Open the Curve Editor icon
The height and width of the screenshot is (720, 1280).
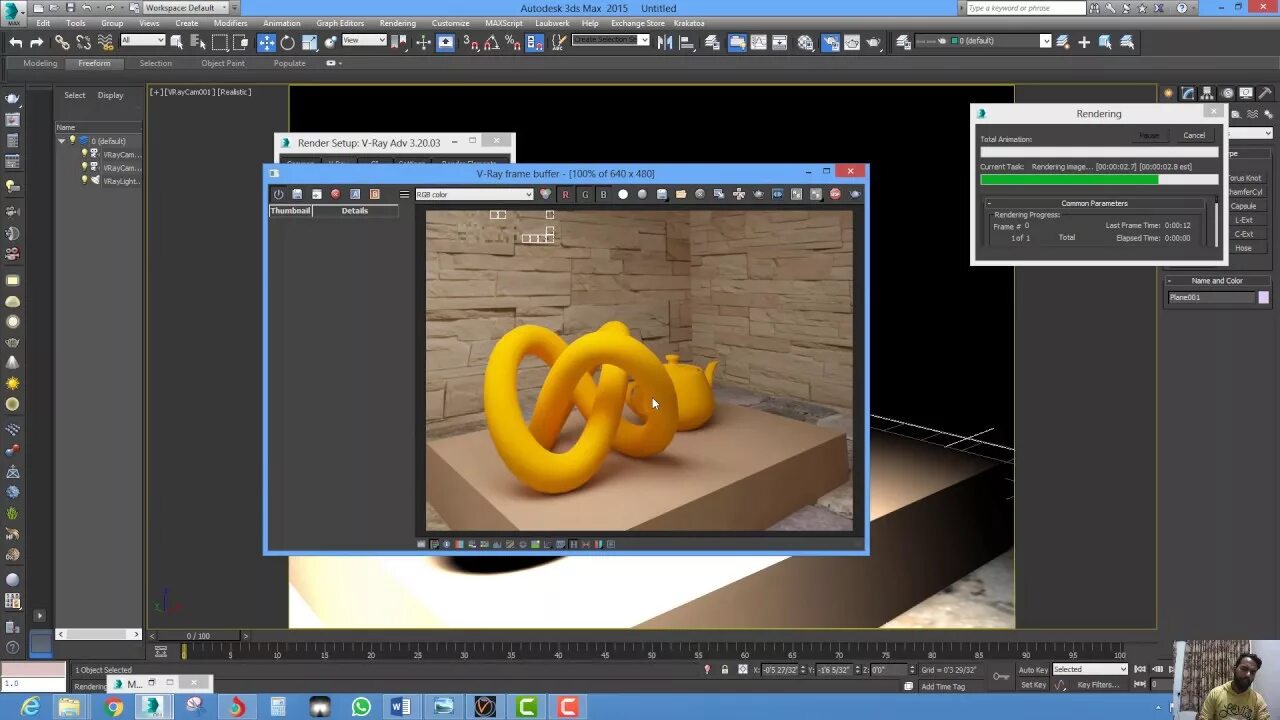click(x=758, y=42)
